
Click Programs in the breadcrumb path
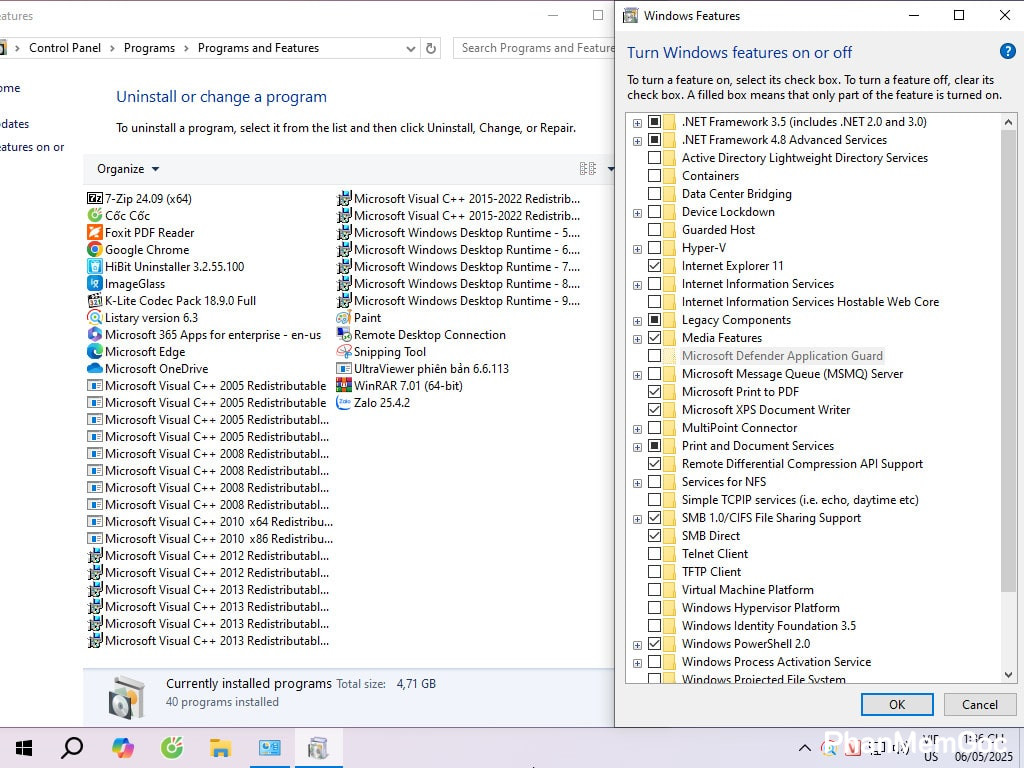(x=149, y=48)
